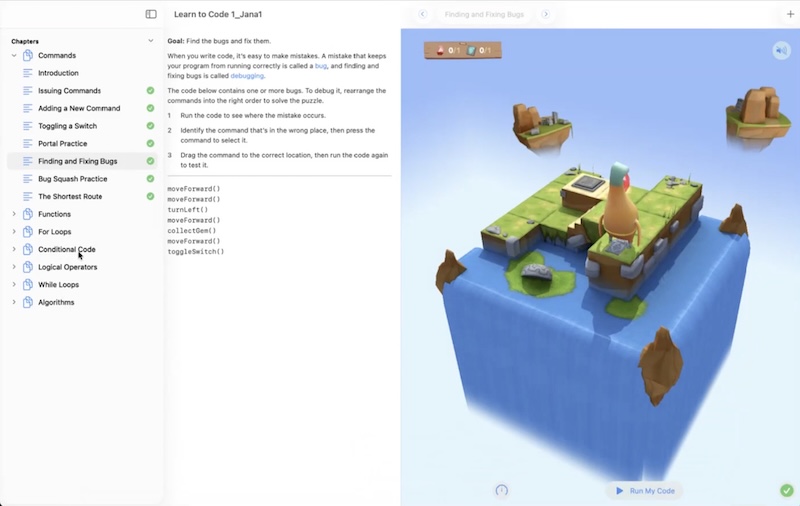Collapse the Chapters list chevron
The height and width of the screenshot is (506, 800).
tap(151, 41)
